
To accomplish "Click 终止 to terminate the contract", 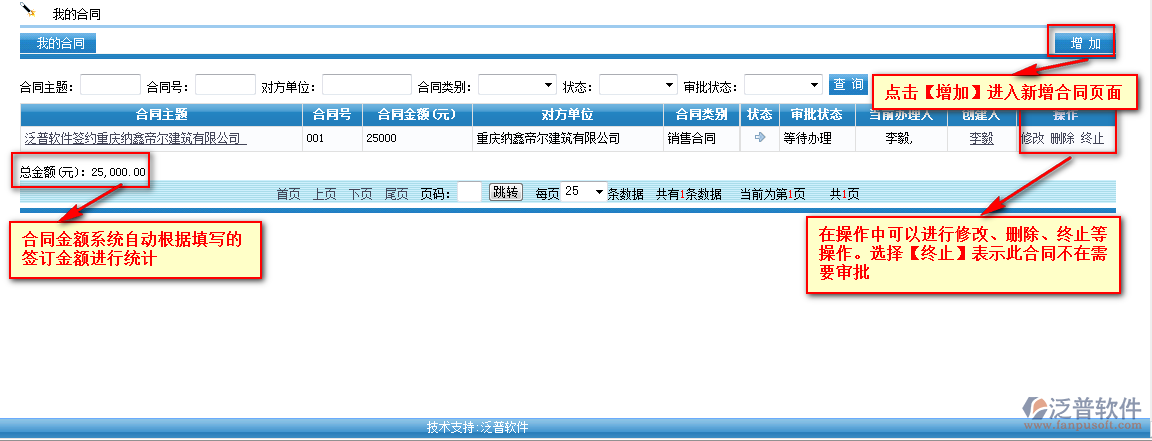I will click(x=1093, y=139).
